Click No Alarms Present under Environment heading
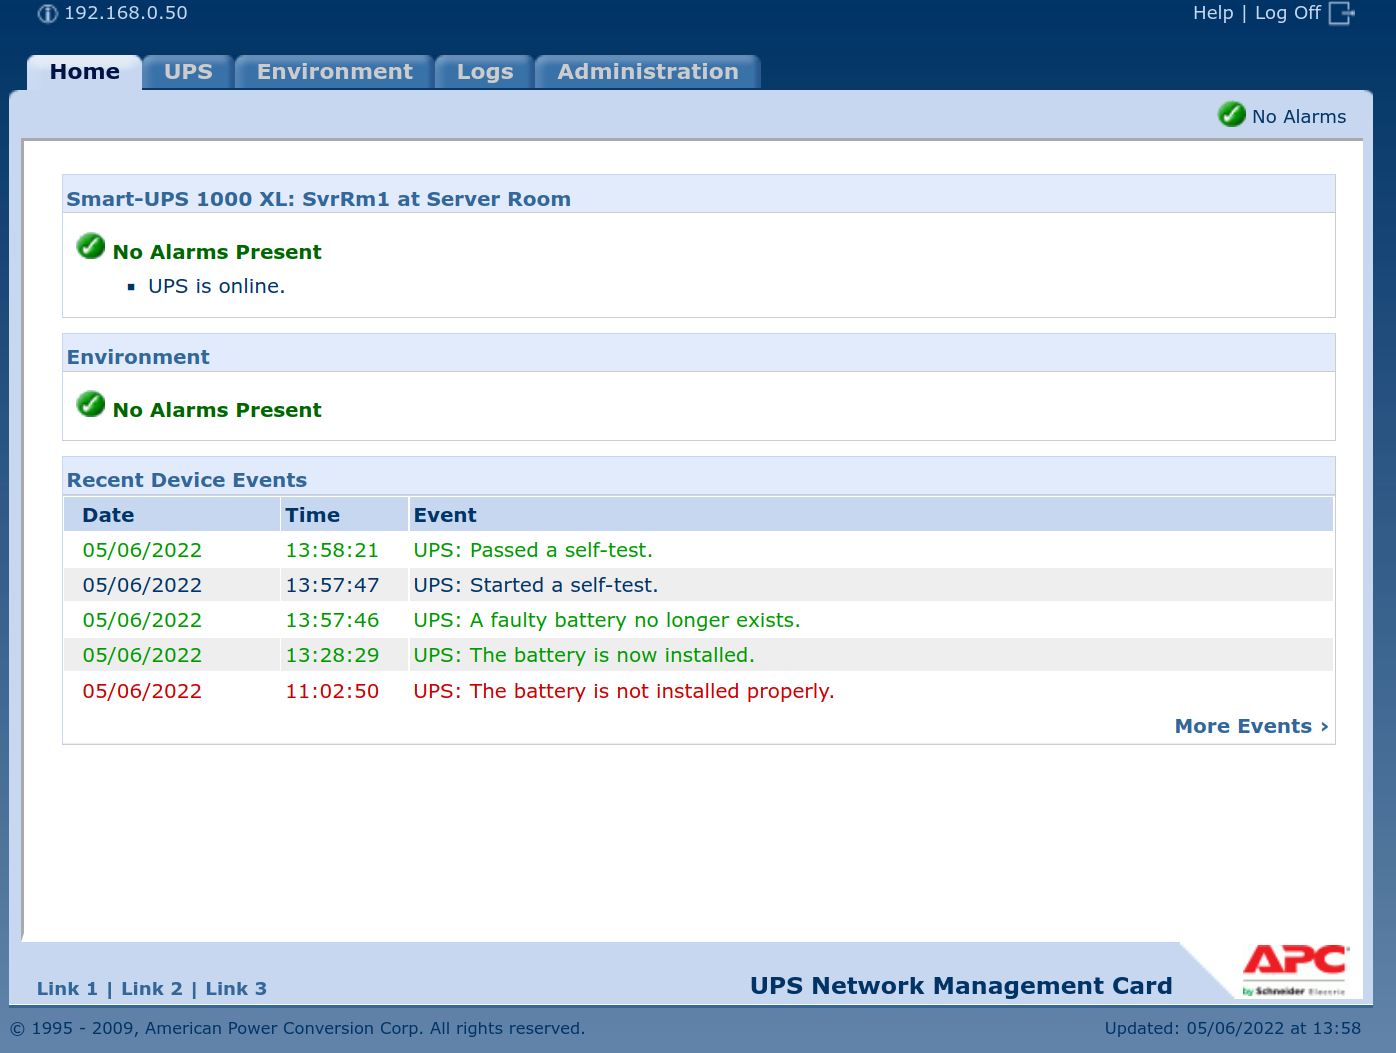The width and height of the screenshot is (1396, 1053). pyautogui.click(x=217, y=410)
